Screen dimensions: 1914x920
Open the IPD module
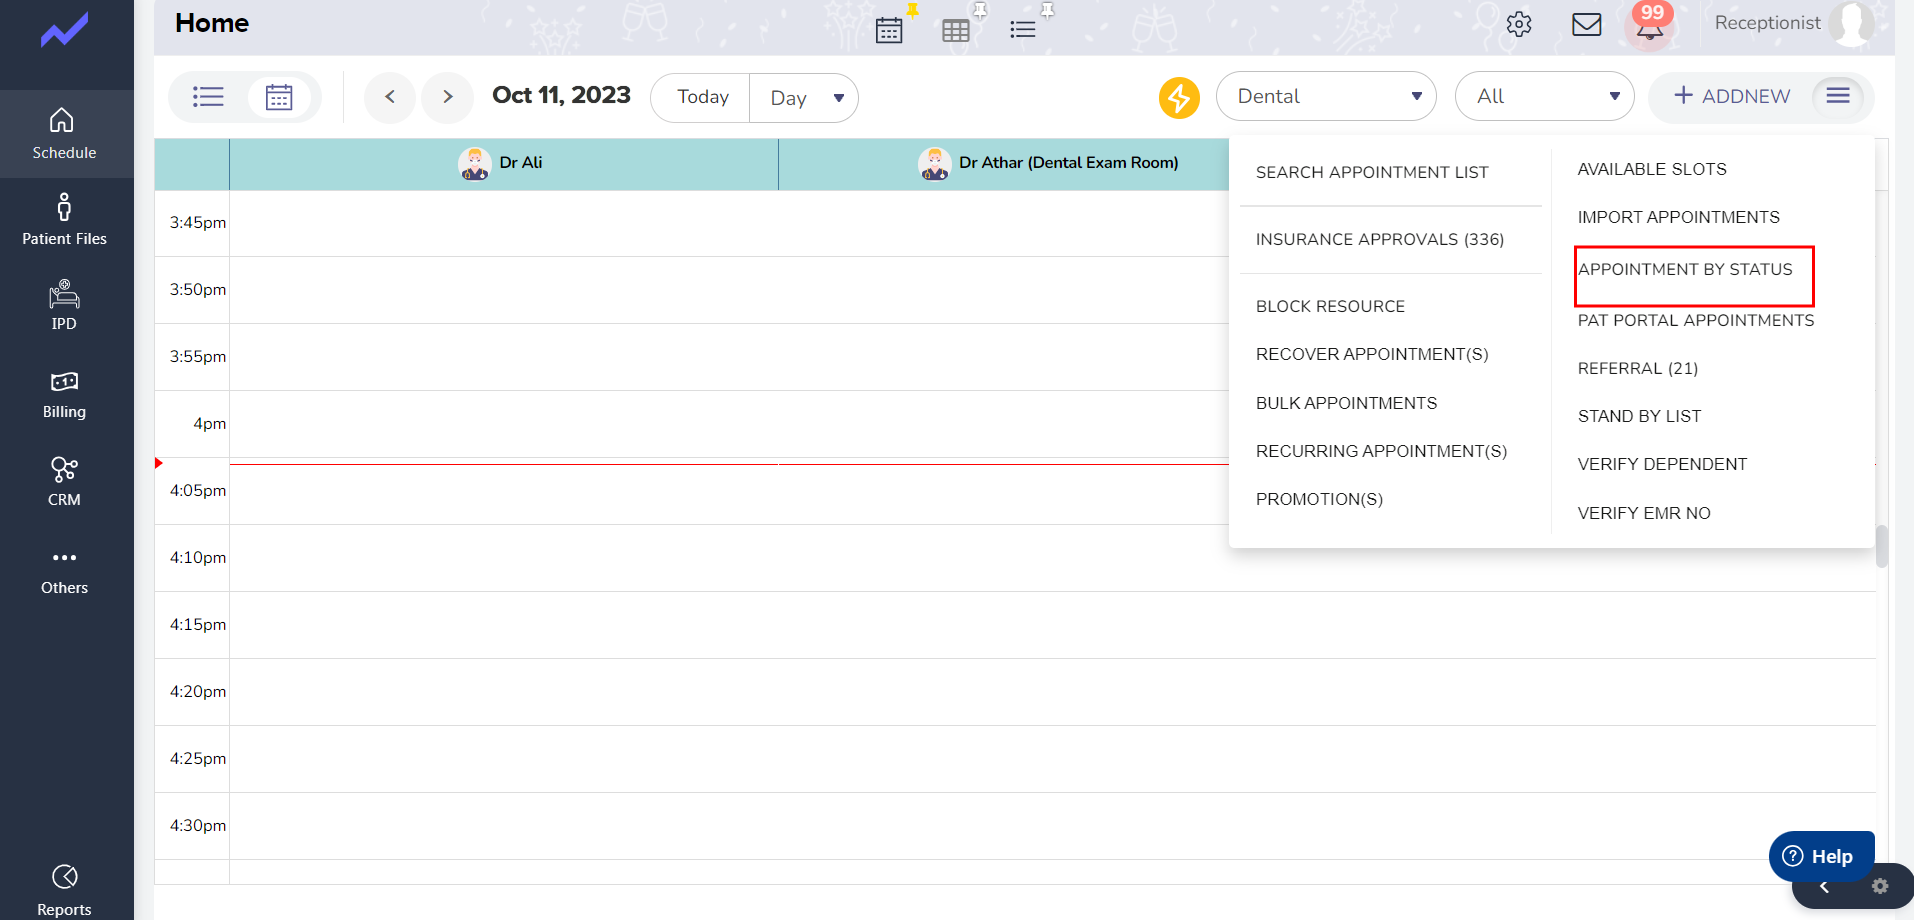click(x=64, y=306)
